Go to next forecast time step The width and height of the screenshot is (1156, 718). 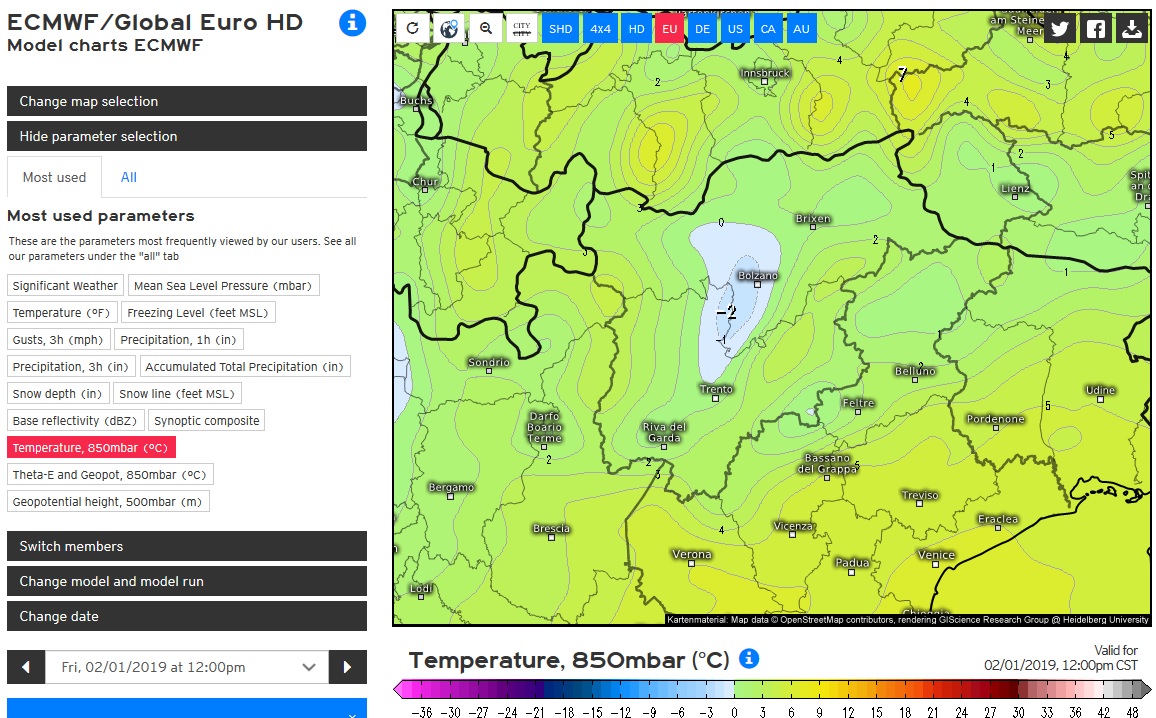347,667
